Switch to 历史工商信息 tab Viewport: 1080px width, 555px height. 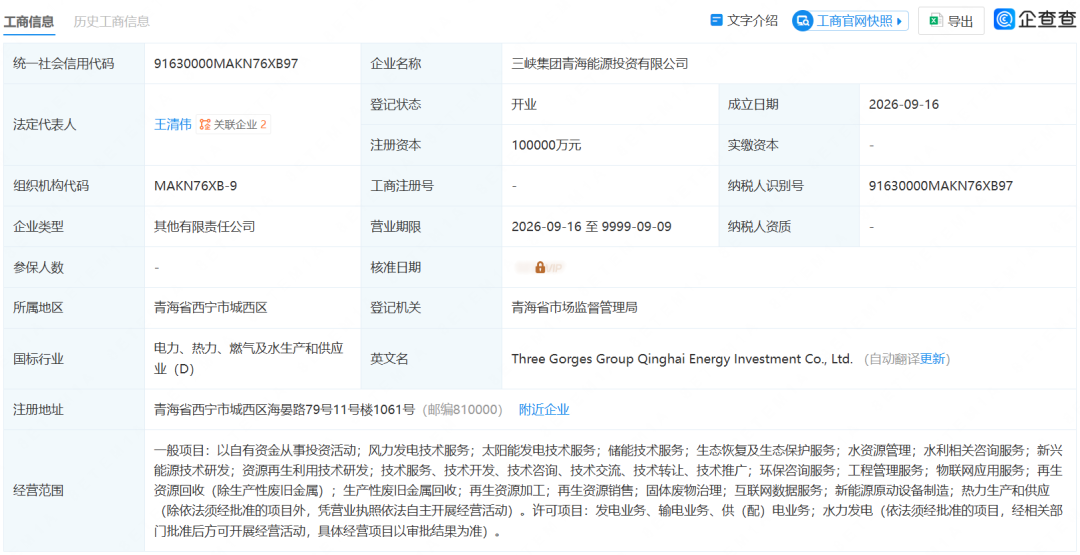pyautogui.click(x=112, y=21)
